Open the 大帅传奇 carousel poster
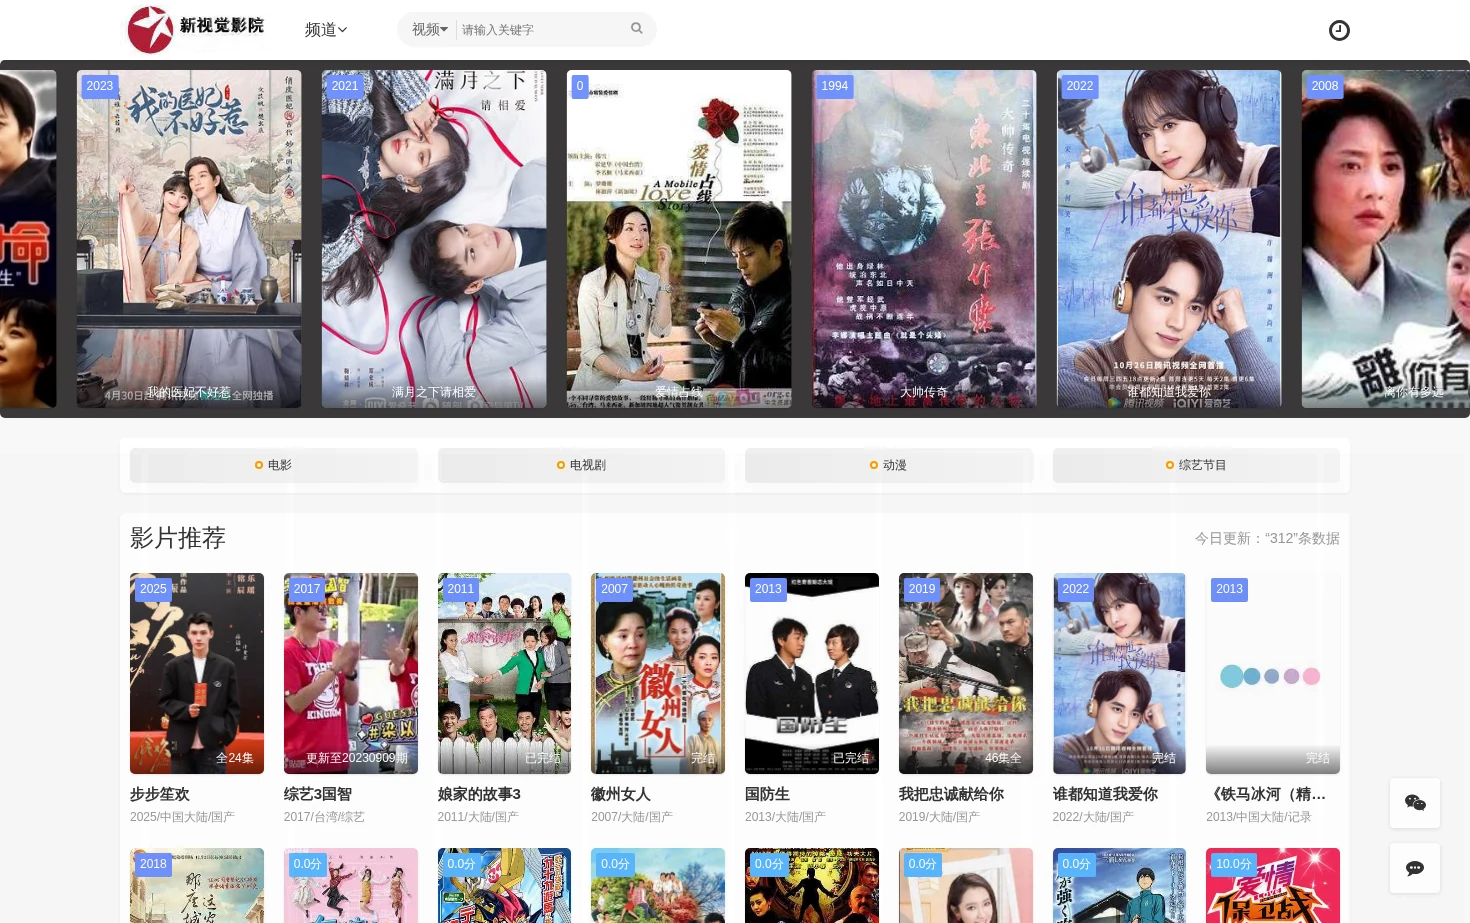This screenshot has height=923, width=1470. coord(924,239)
